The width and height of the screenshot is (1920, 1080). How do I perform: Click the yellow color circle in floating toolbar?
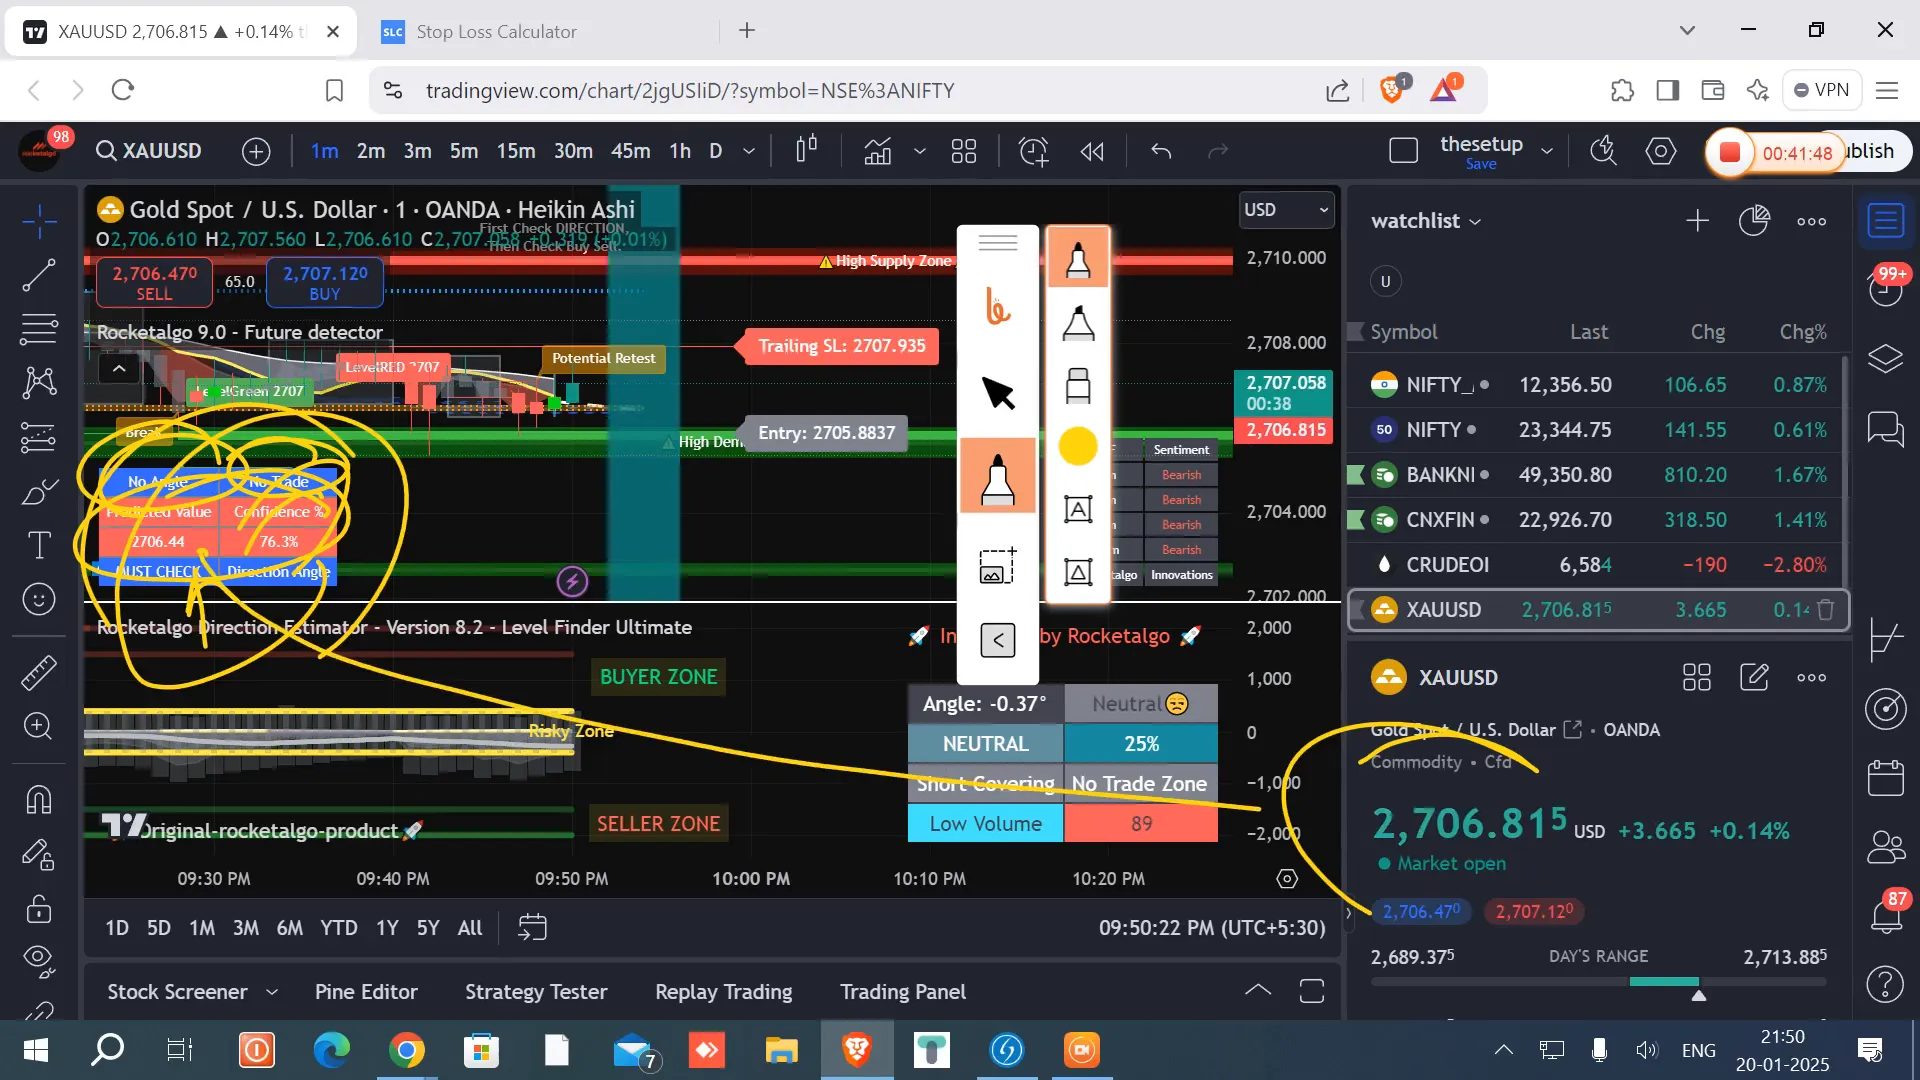[1077, 447]
